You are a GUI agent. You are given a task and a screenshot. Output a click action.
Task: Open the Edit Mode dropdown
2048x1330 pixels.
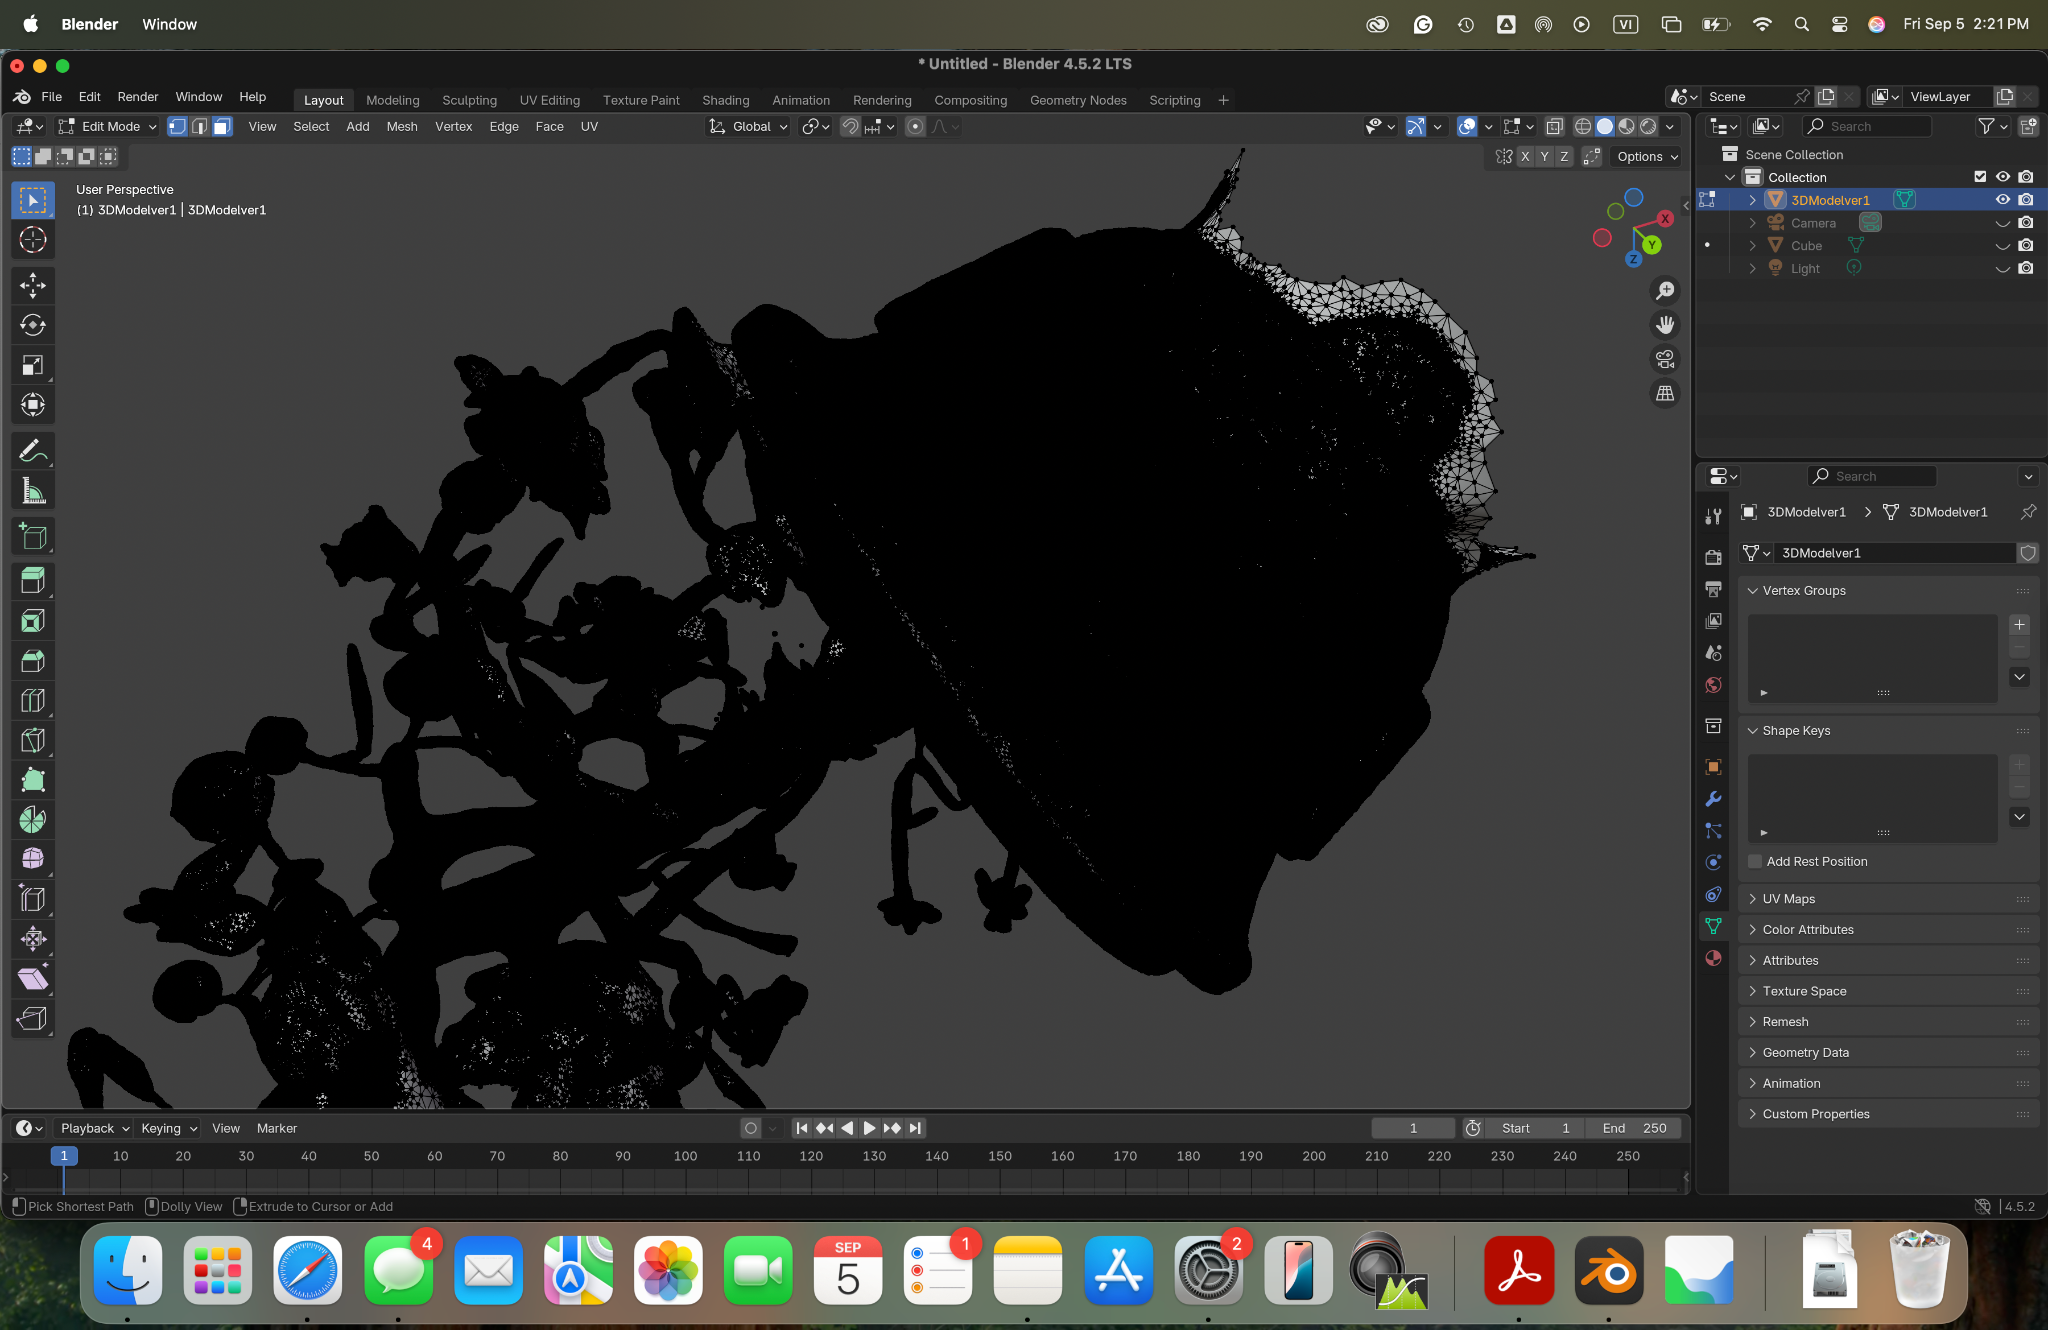(x=108, y=127)
